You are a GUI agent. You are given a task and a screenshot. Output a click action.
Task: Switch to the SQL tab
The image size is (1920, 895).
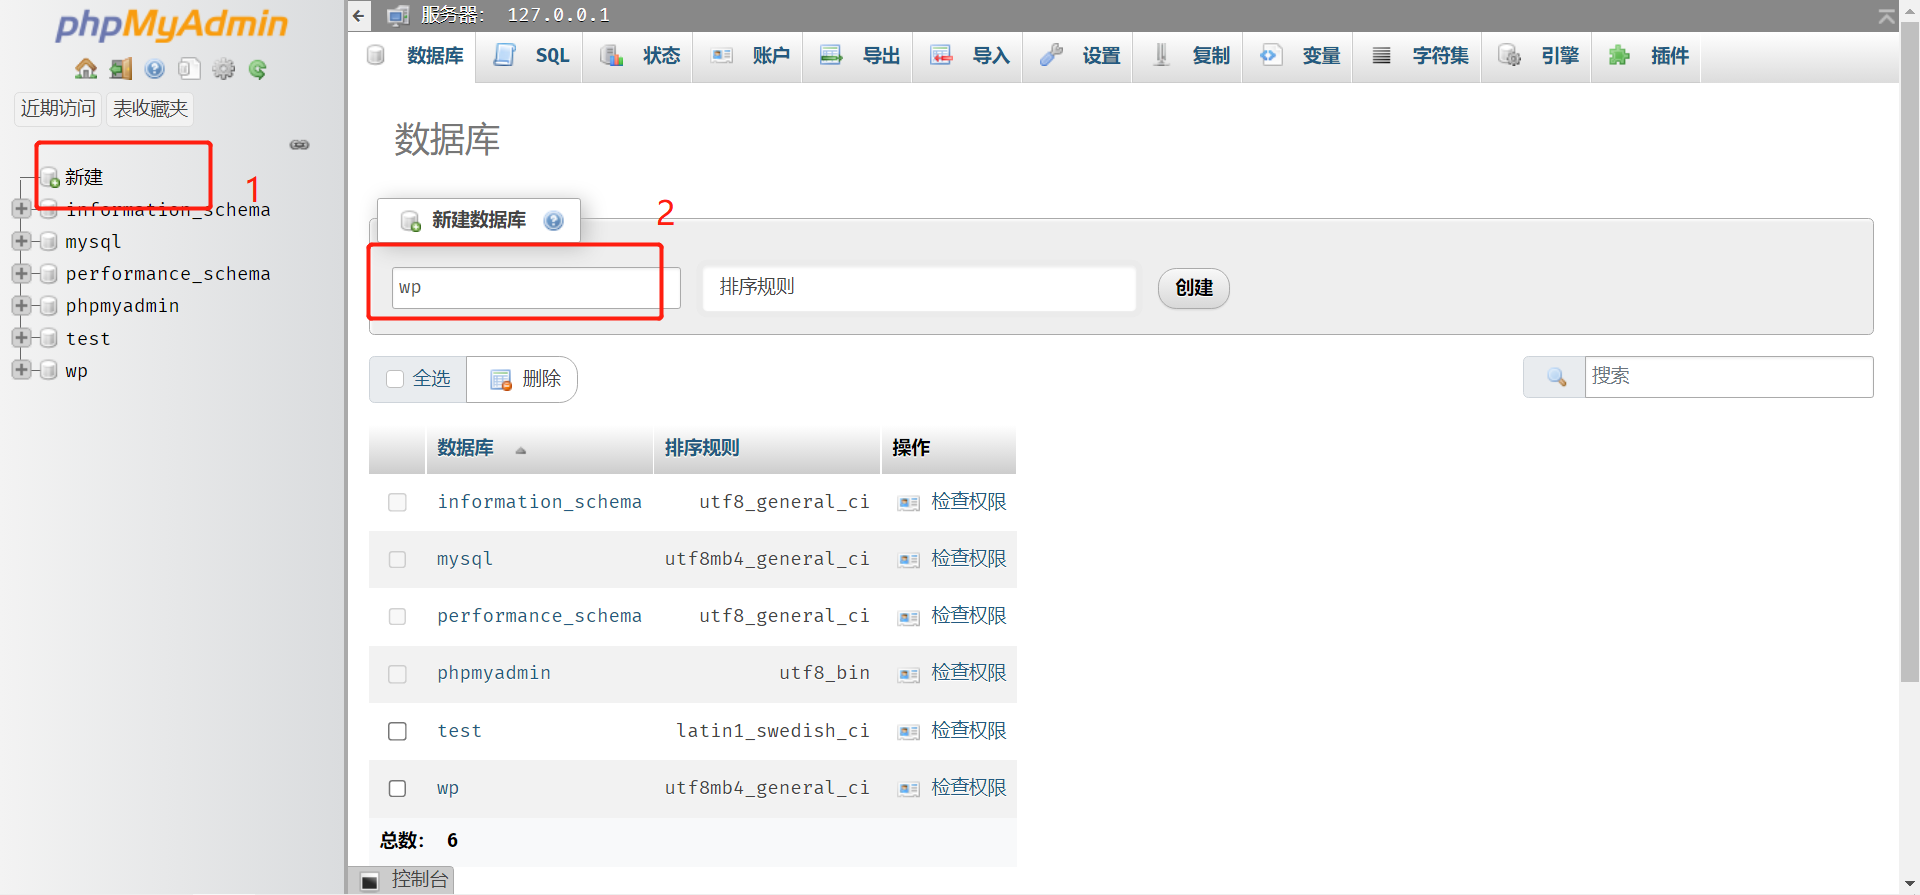click(x=533, y=56)
